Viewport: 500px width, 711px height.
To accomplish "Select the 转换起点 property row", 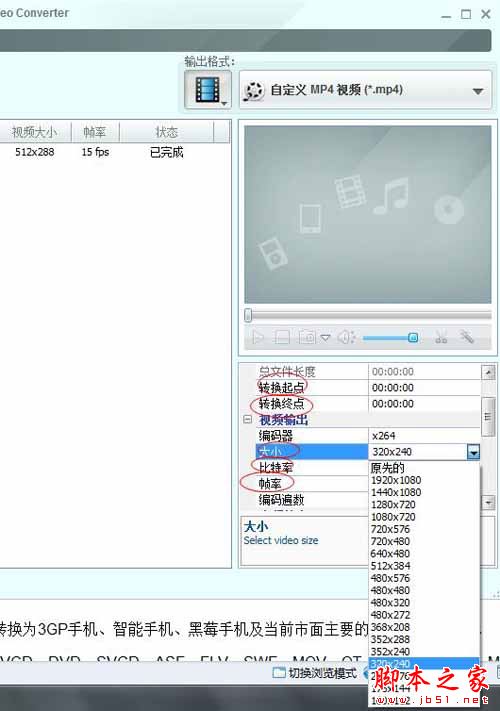I will click(x=312, y=388).
